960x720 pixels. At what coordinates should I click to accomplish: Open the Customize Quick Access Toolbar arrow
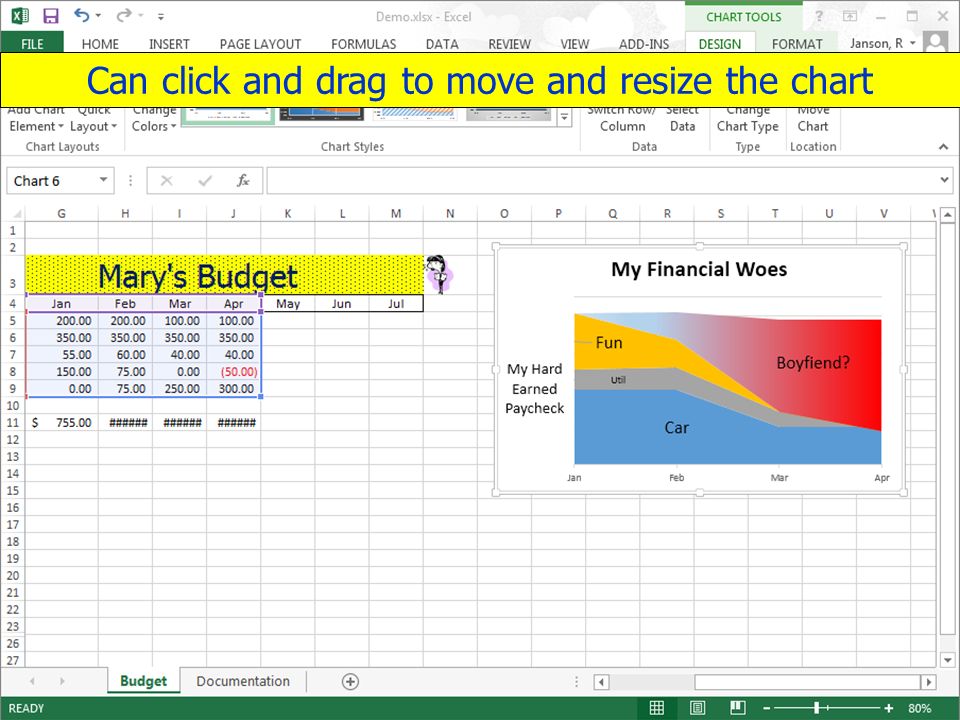(160, 17)
